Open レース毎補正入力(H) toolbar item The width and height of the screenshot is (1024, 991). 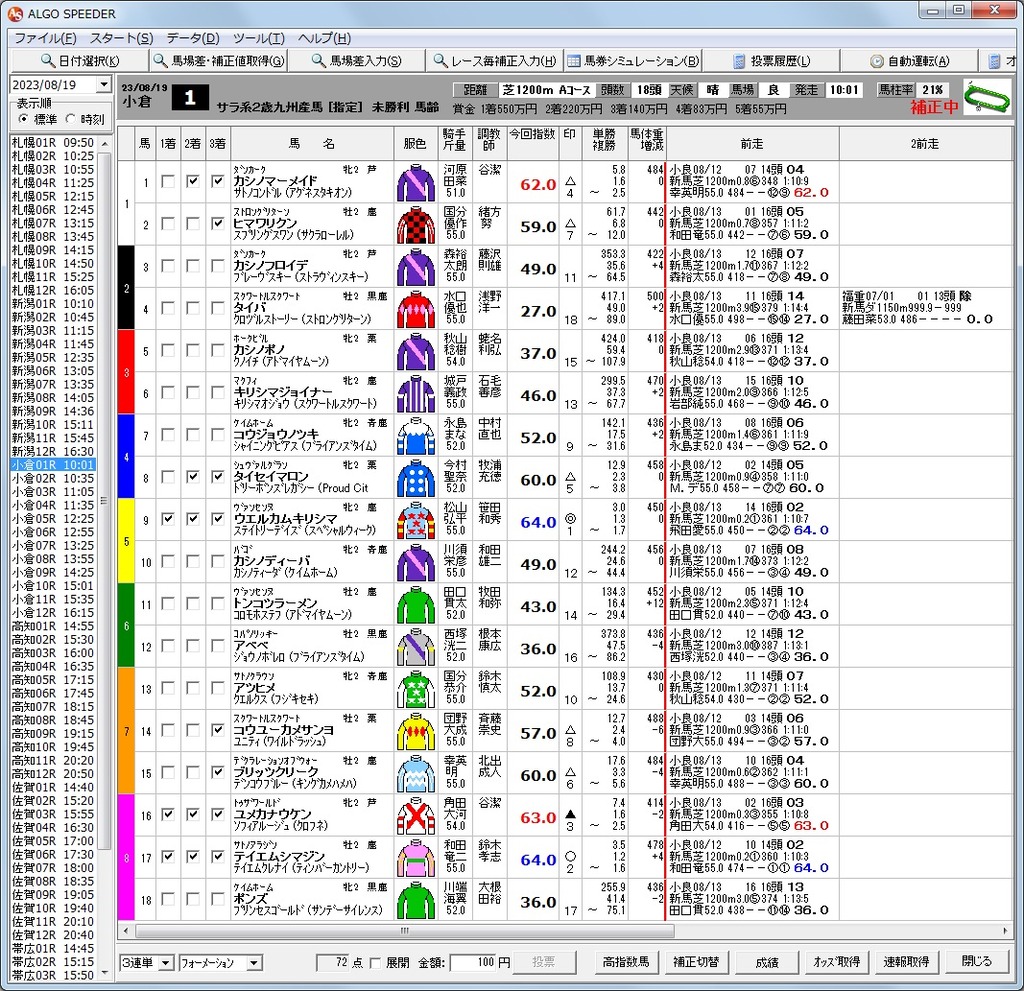494,61
